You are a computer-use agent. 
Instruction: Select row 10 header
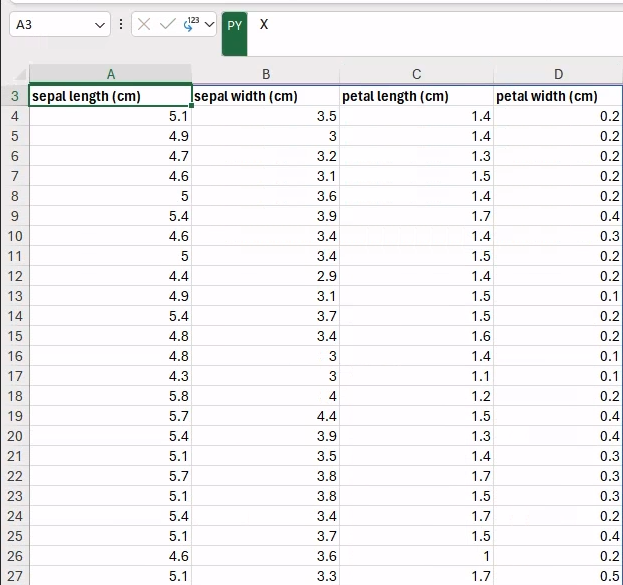click(x=15, y=236)
